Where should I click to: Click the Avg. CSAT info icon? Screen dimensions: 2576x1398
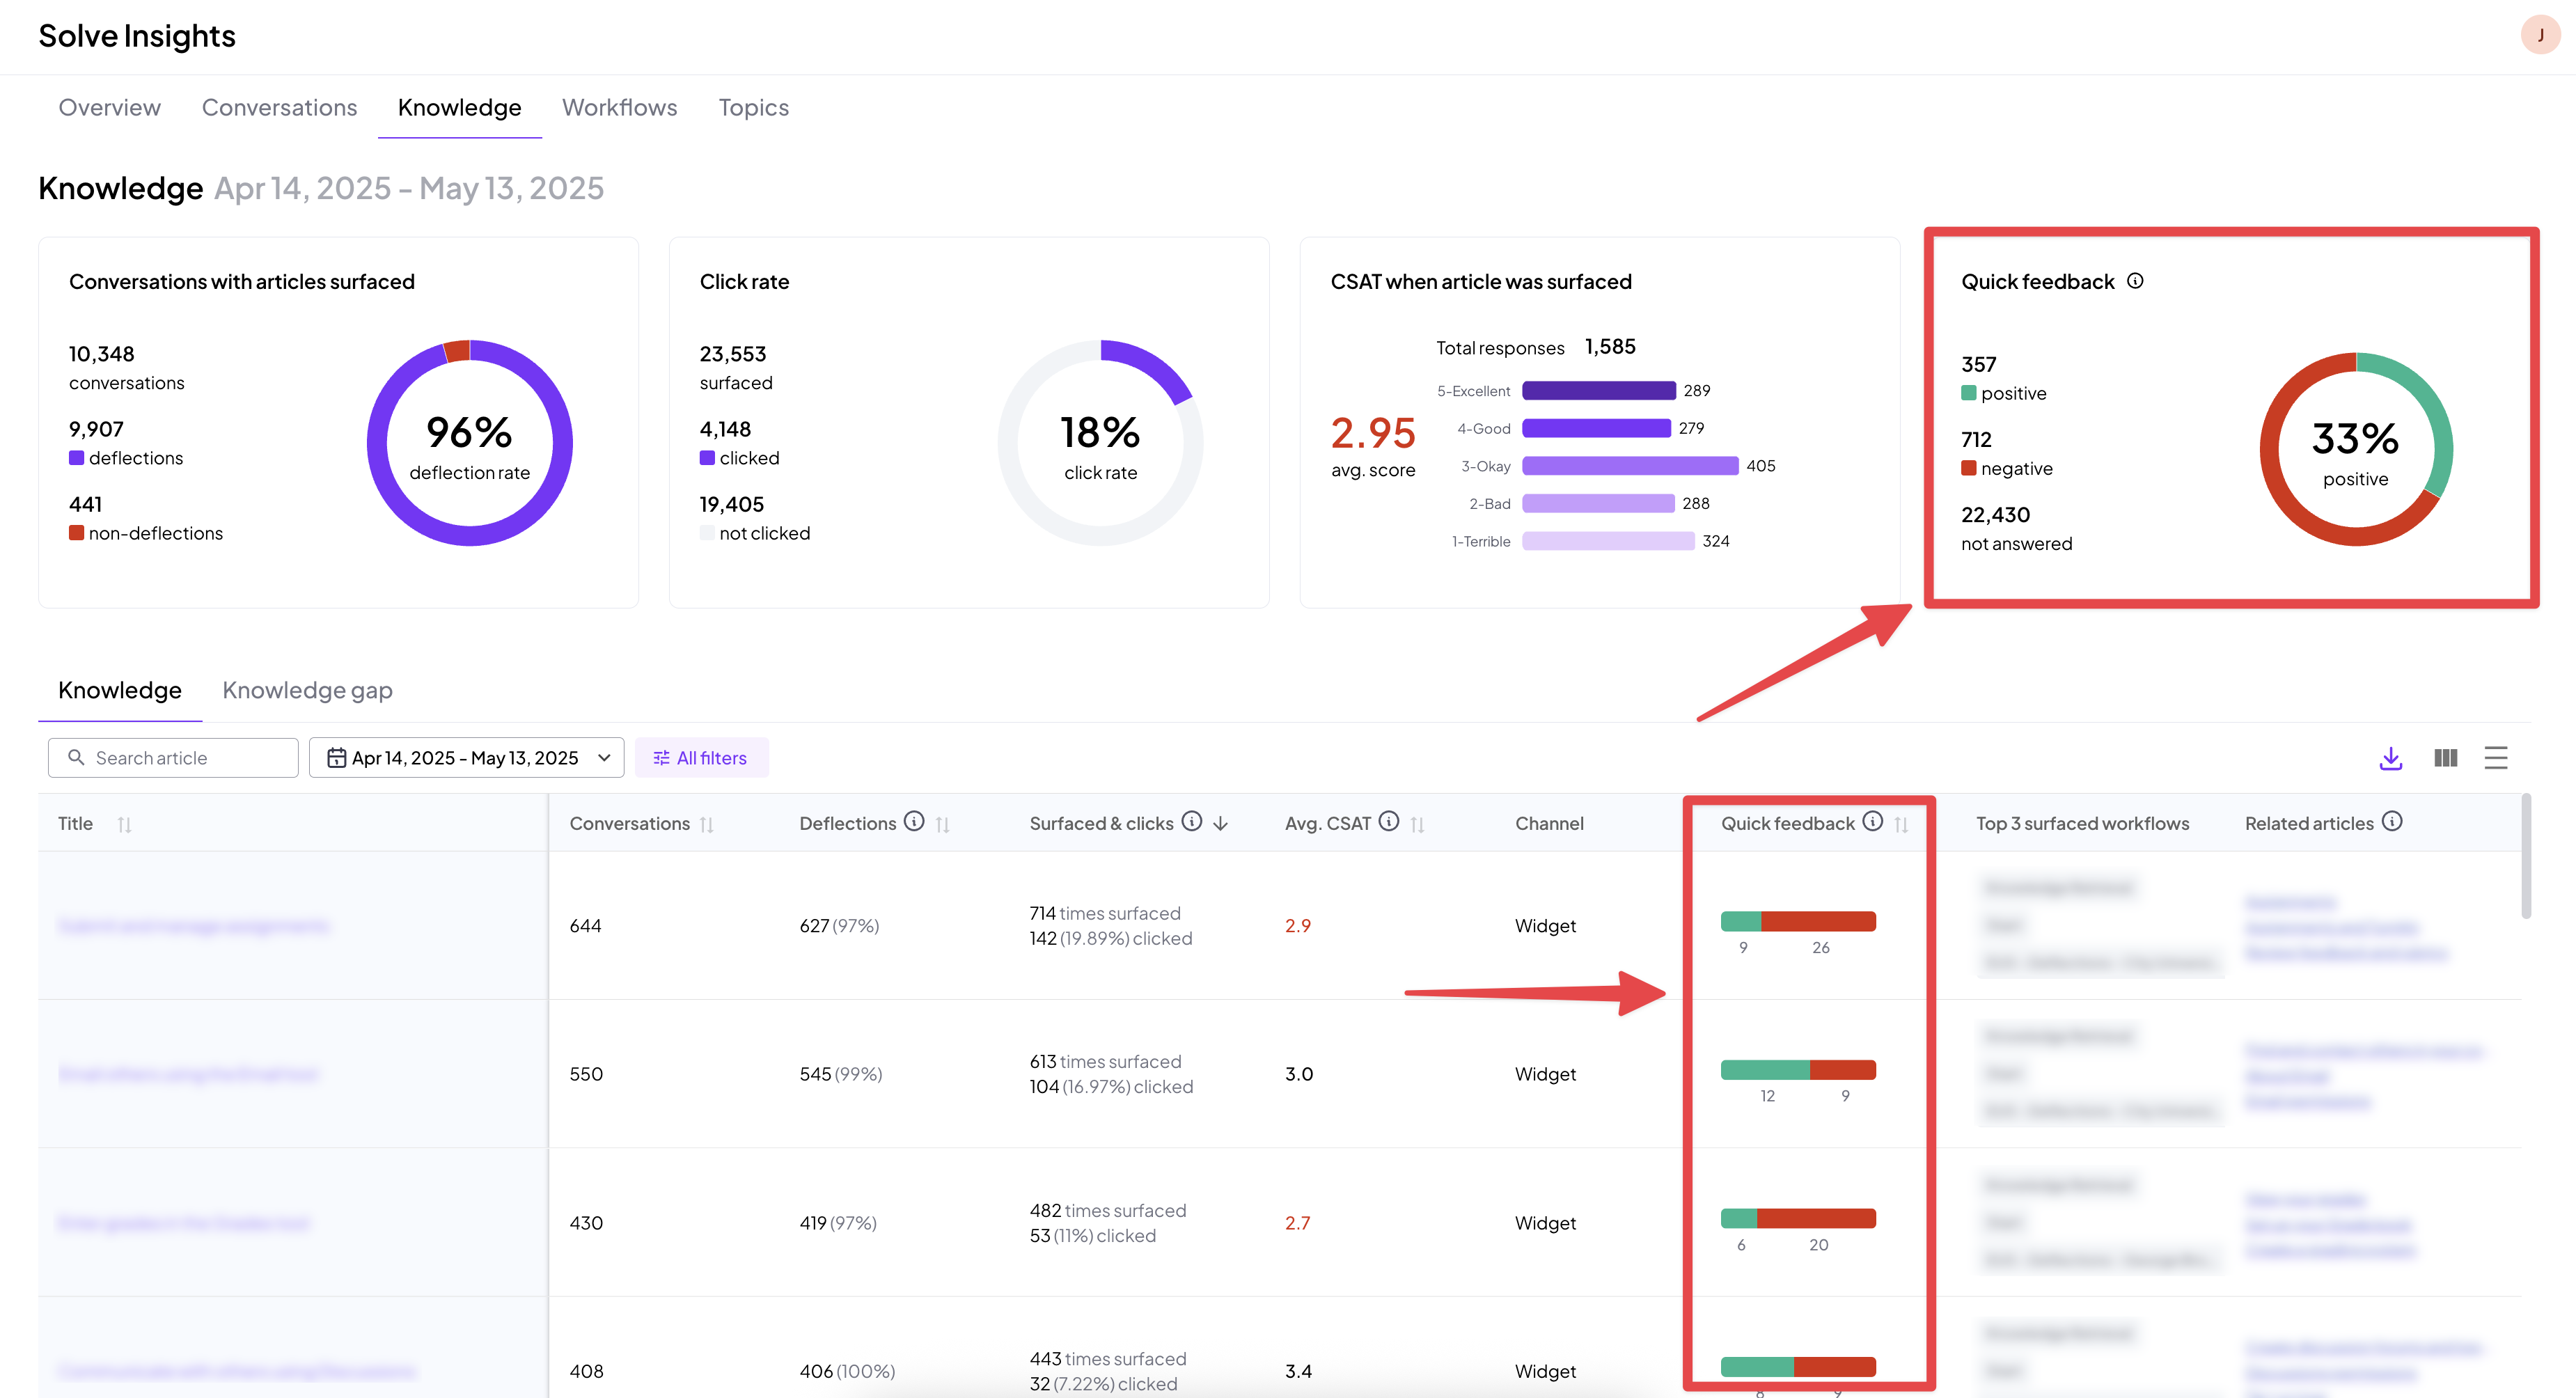tap(1389, 821)
